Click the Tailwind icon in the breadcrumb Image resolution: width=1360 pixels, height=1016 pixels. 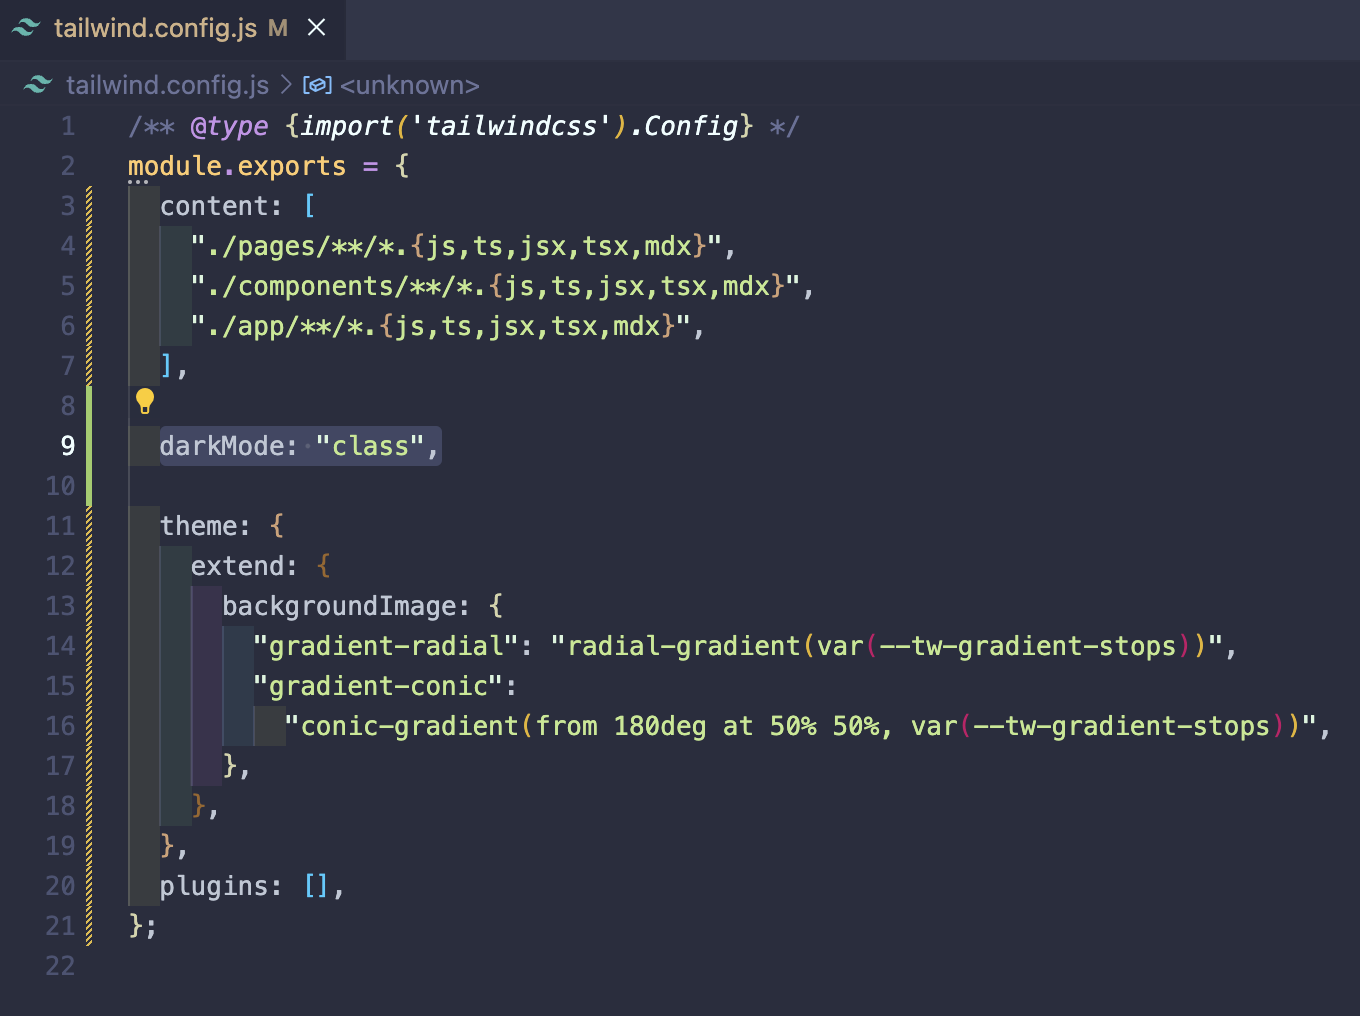(x=38, y=85)
